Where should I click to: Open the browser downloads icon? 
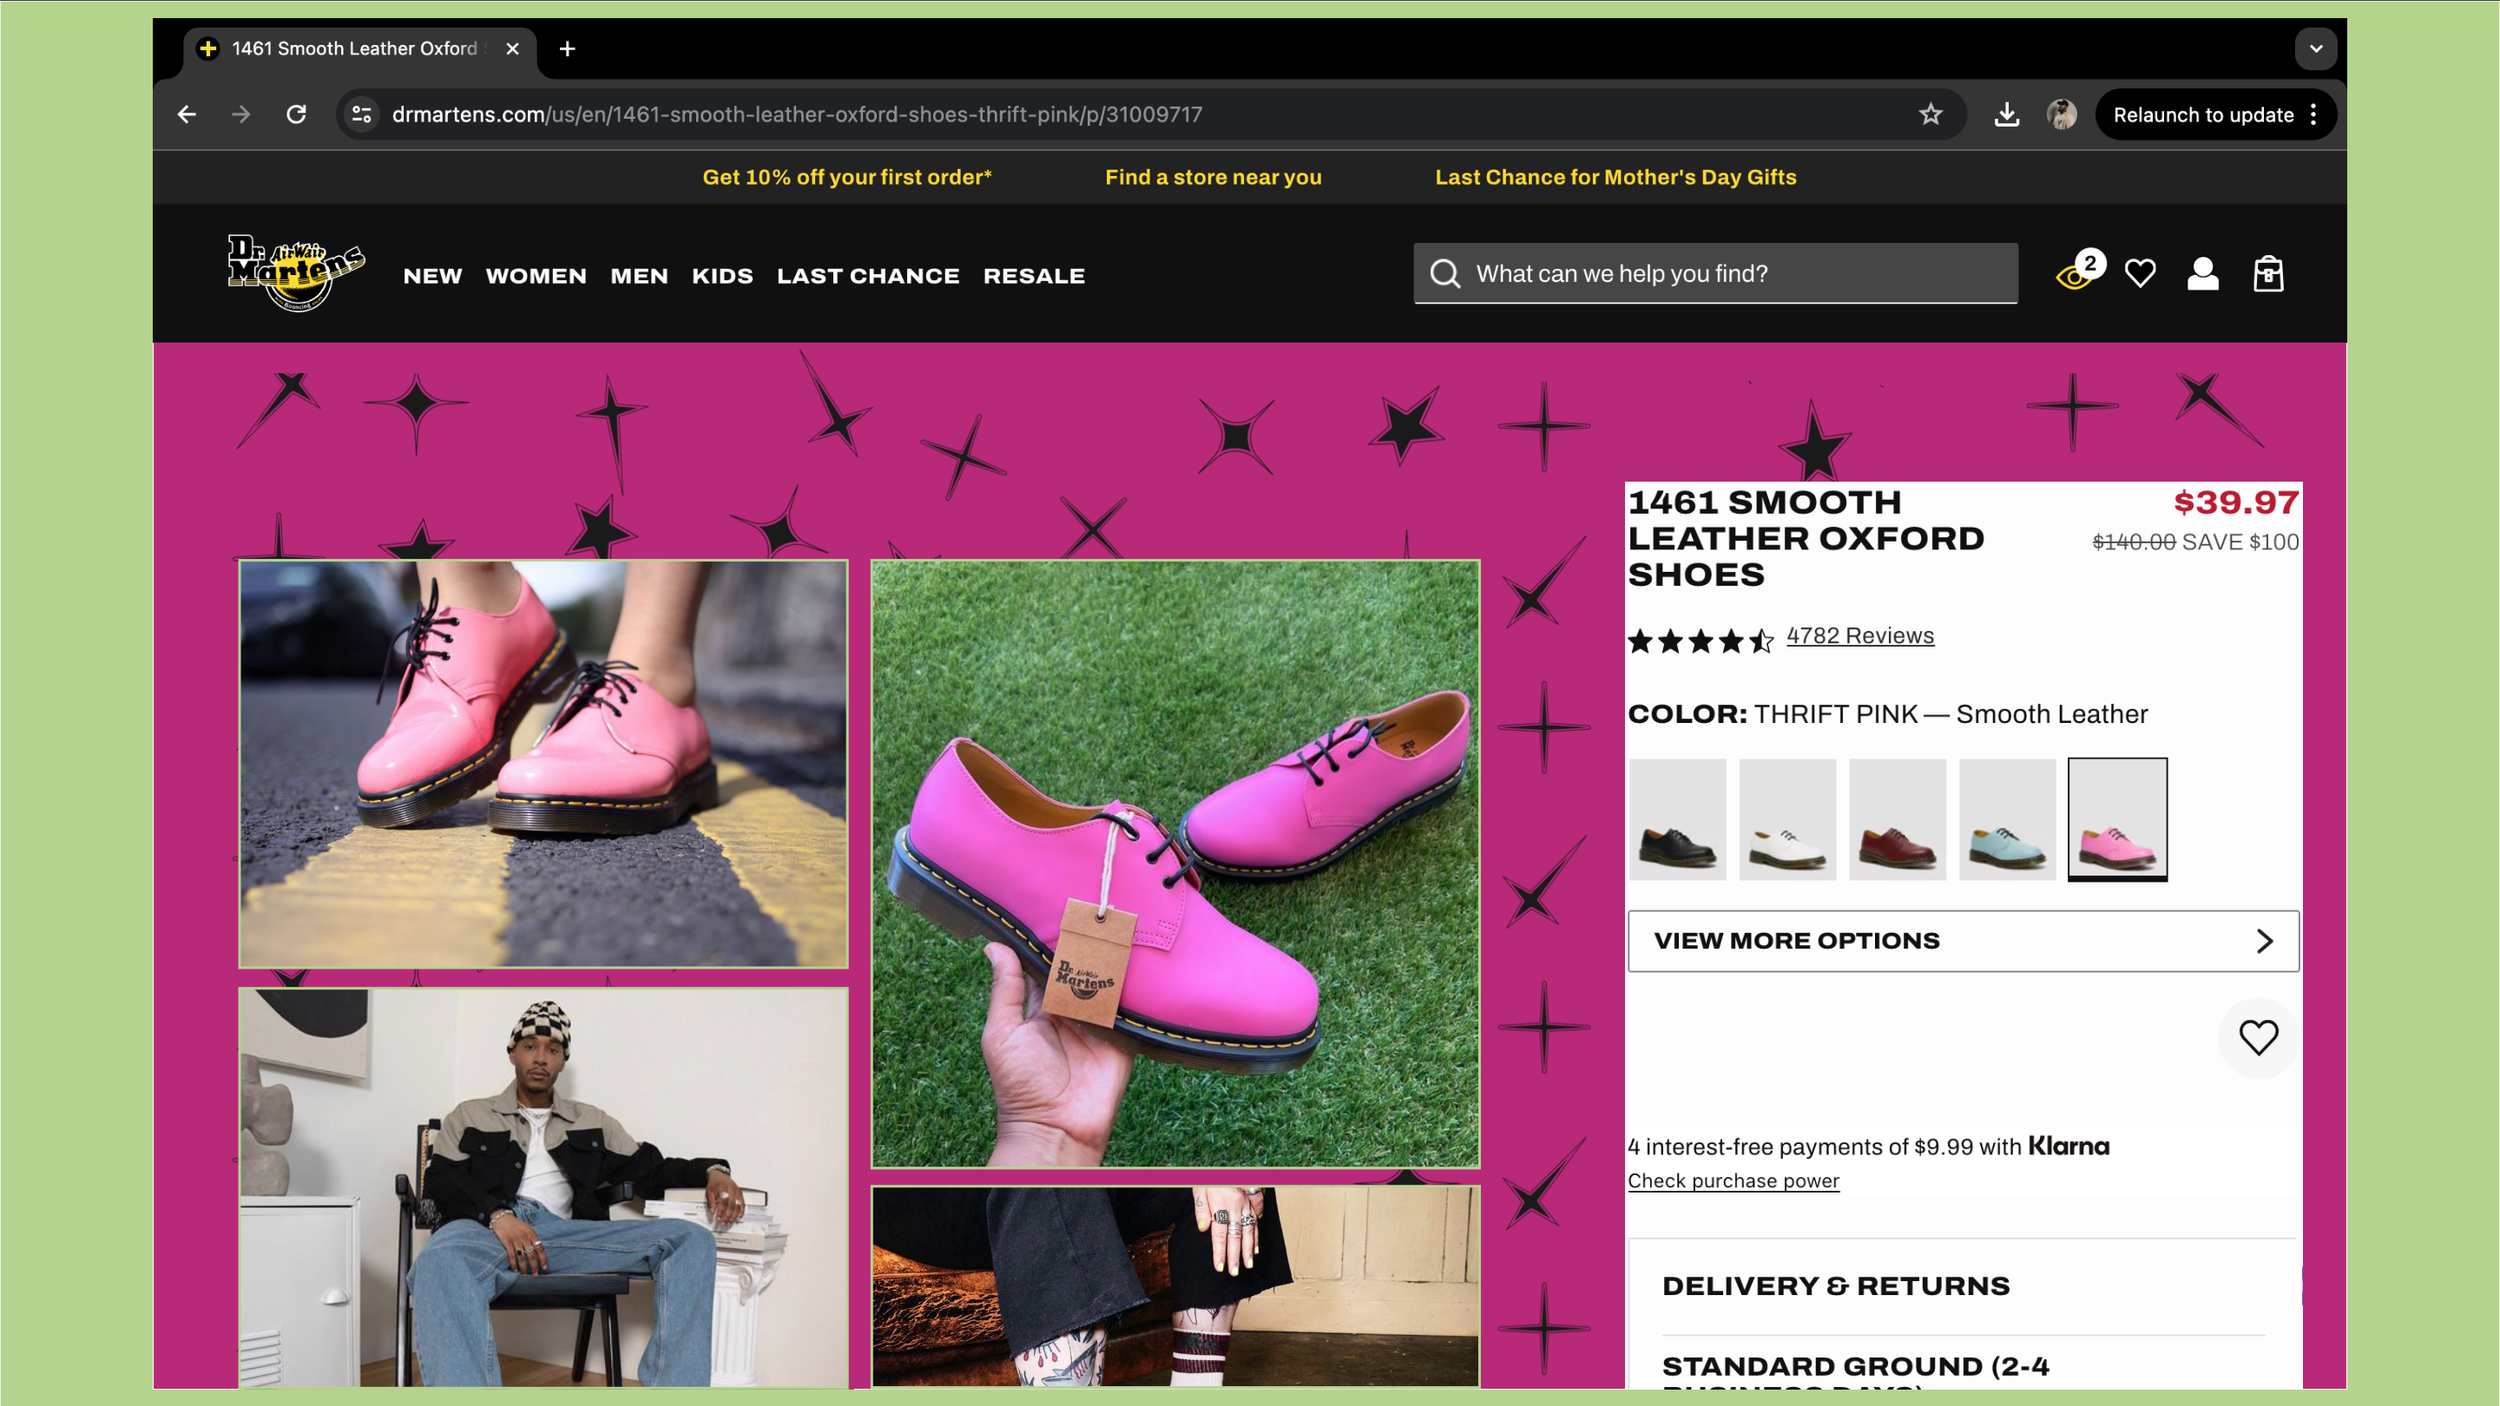(x=2006, y=115)
